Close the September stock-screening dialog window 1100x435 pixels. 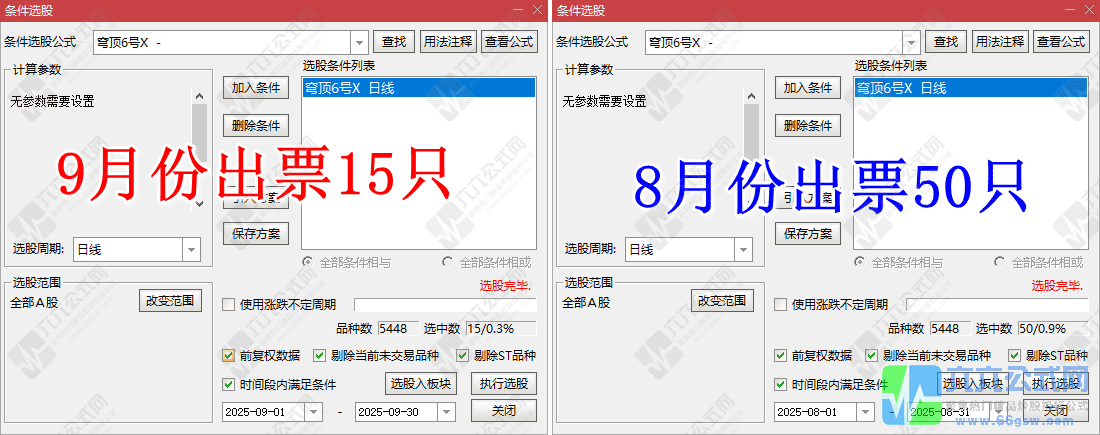538,9
